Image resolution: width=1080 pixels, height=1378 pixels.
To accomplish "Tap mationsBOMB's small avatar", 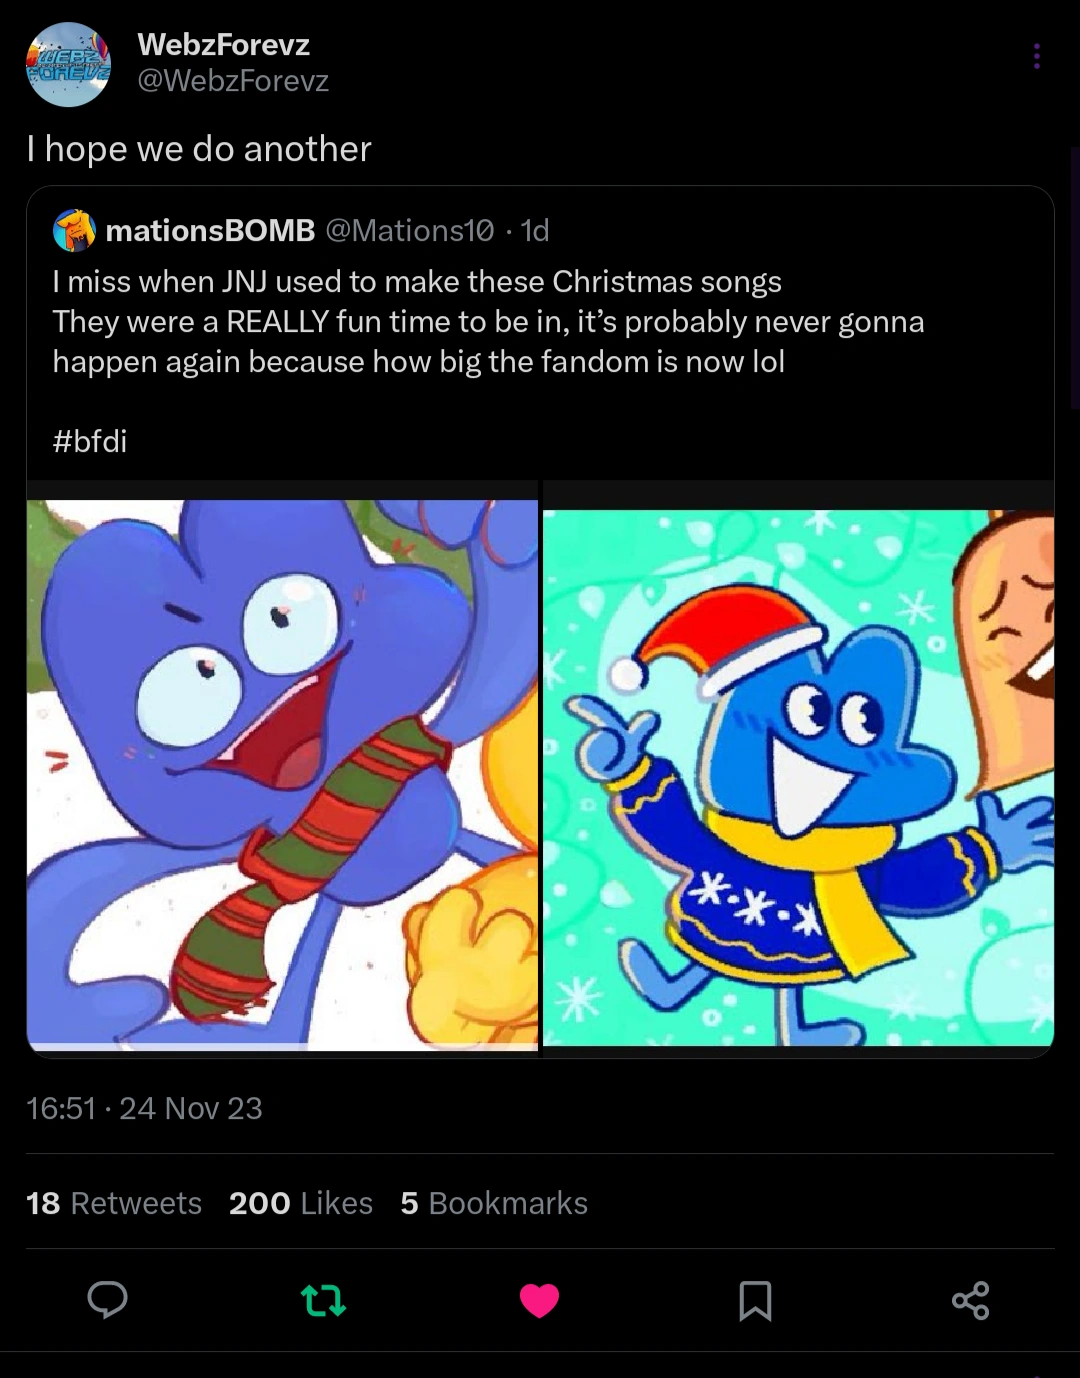I will coord(74,231).
